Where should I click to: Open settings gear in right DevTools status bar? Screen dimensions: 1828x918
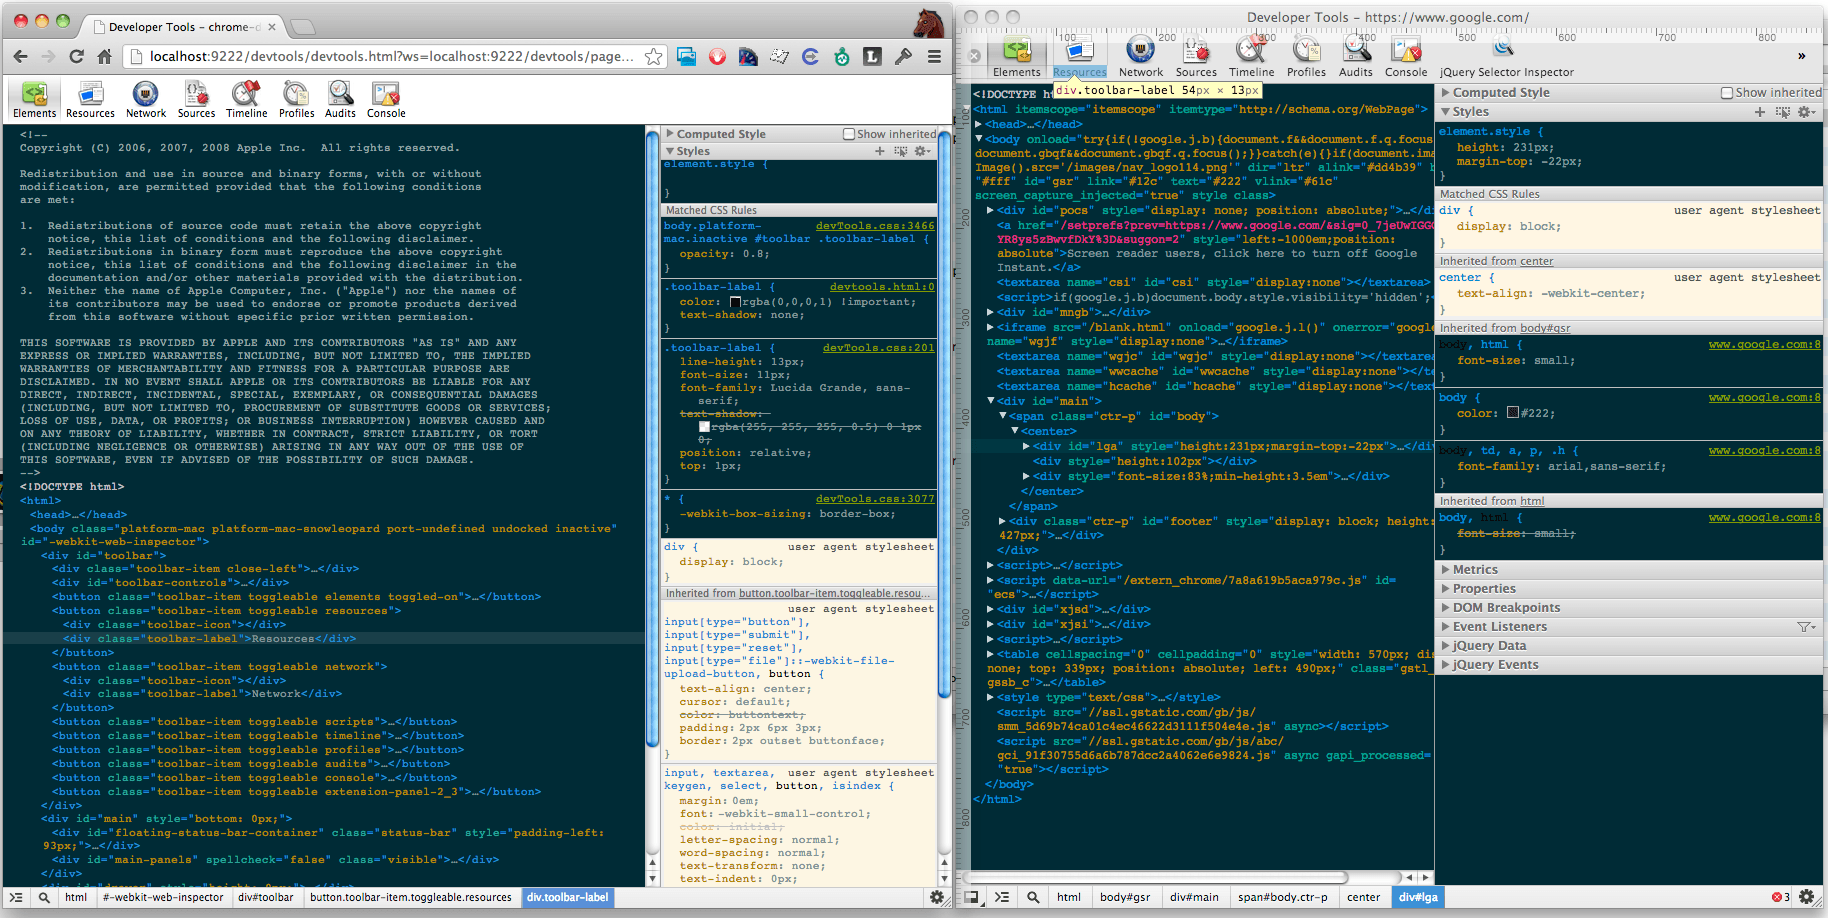[x=1807, y=897]
